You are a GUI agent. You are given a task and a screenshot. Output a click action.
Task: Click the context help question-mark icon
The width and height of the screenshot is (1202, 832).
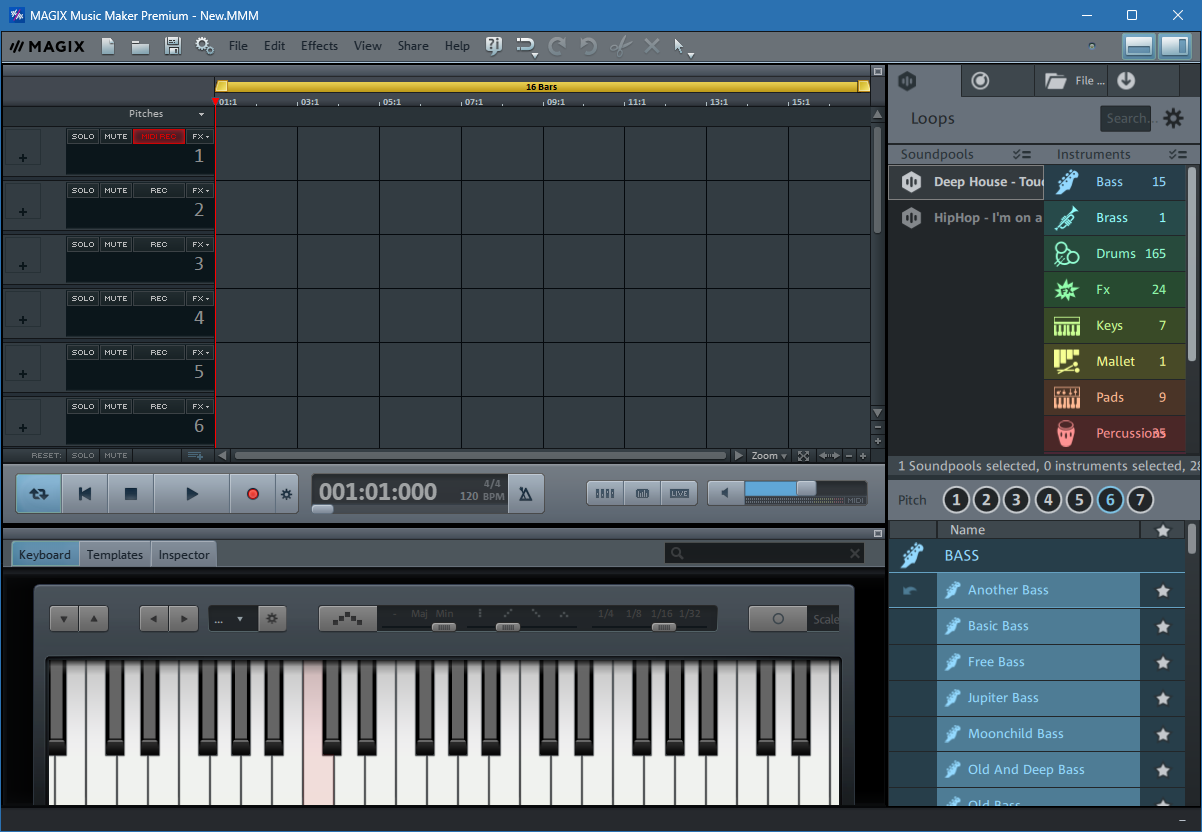(x=494, y=46)
